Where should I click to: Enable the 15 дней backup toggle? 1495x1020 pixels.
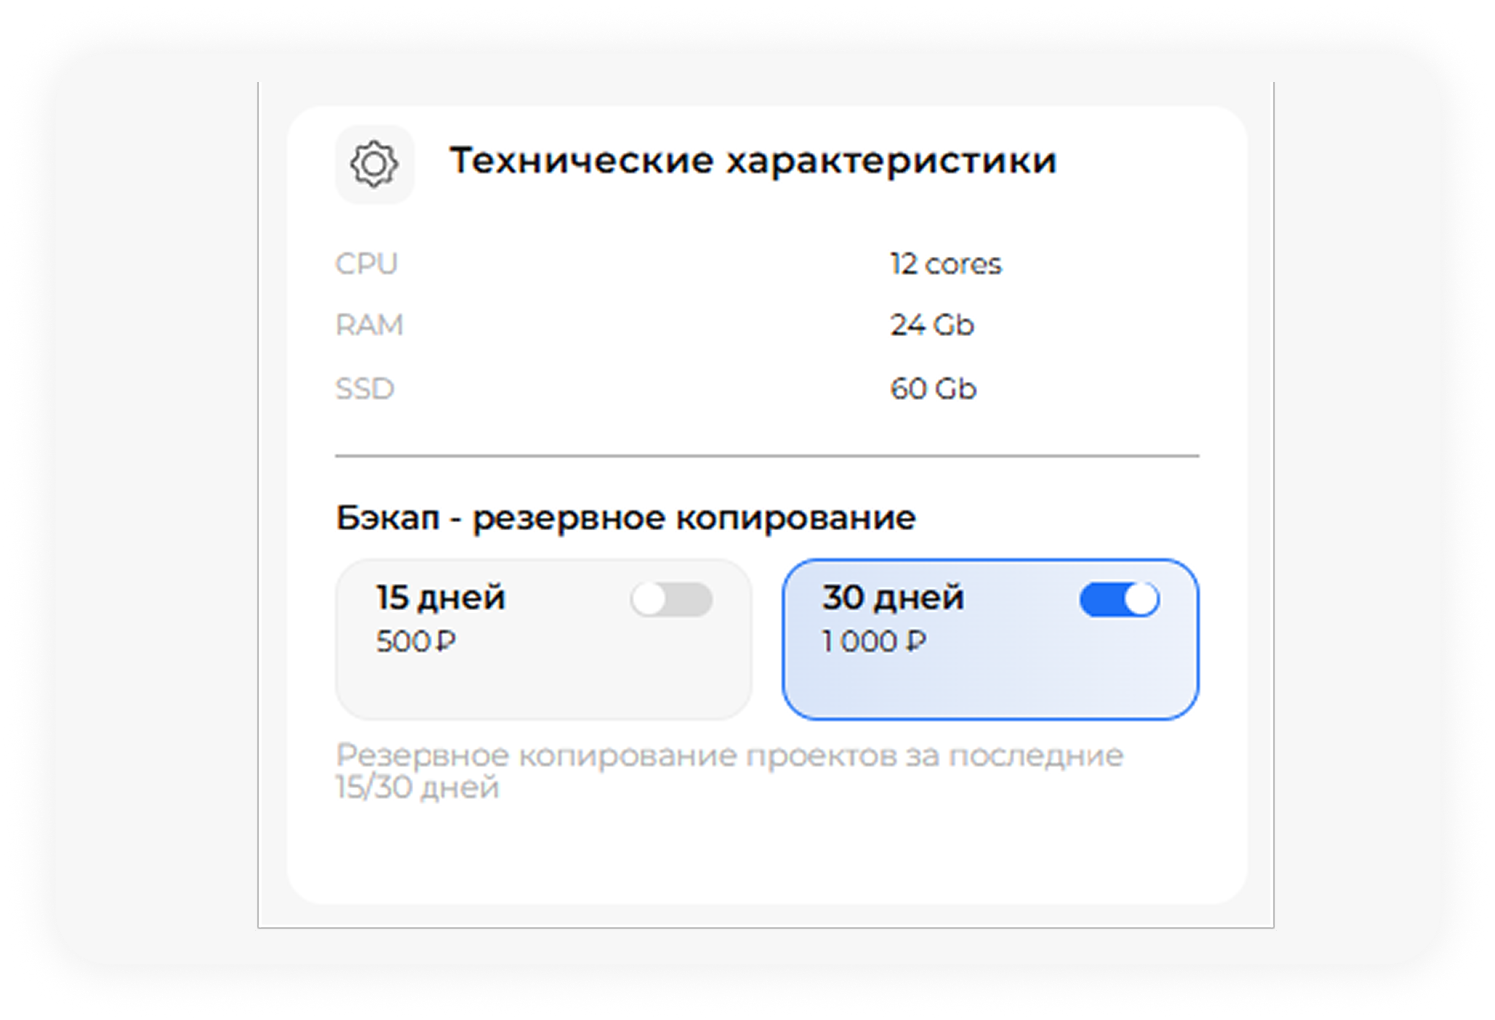[671, 600]
